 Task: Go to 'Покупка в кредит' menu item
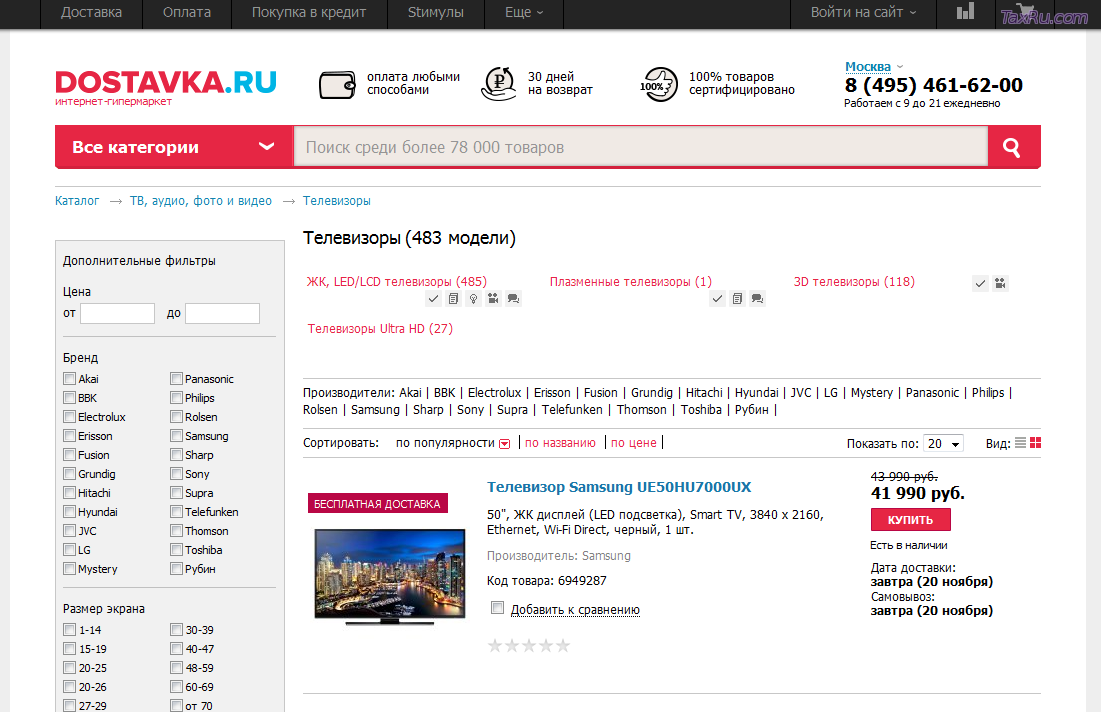tap(309, 13)
